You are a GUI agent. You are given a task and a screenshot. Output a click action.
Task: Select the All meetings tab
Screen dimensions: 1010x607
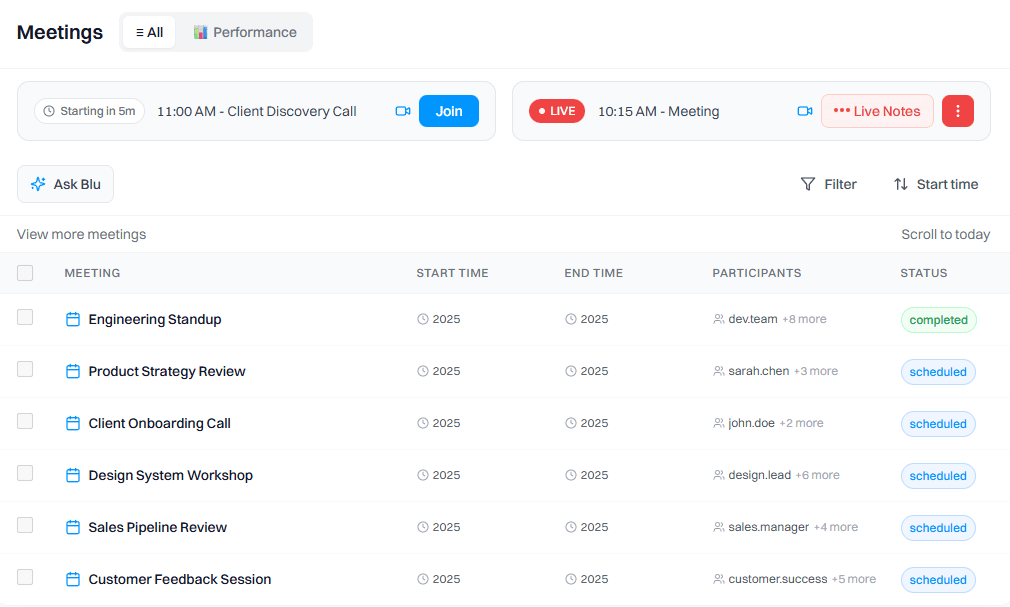point(148,32)
